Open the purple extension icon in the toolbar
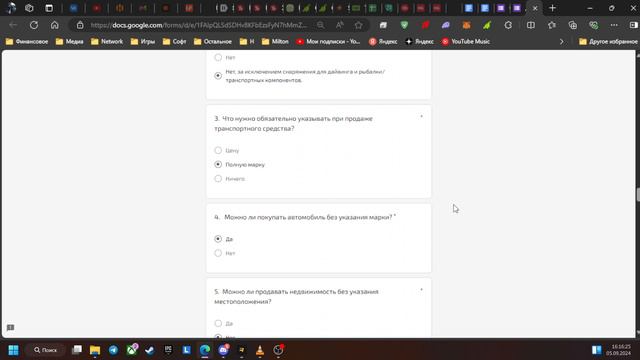This screenshot has width=640, height=360. [446, 25]
